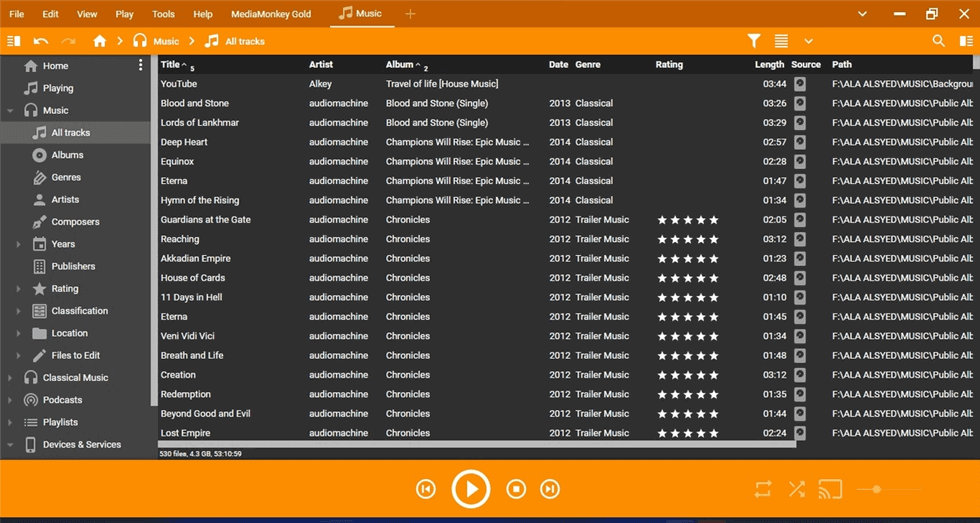Expand the Rating tree node
980x523 pixels.
coord(18,289)
